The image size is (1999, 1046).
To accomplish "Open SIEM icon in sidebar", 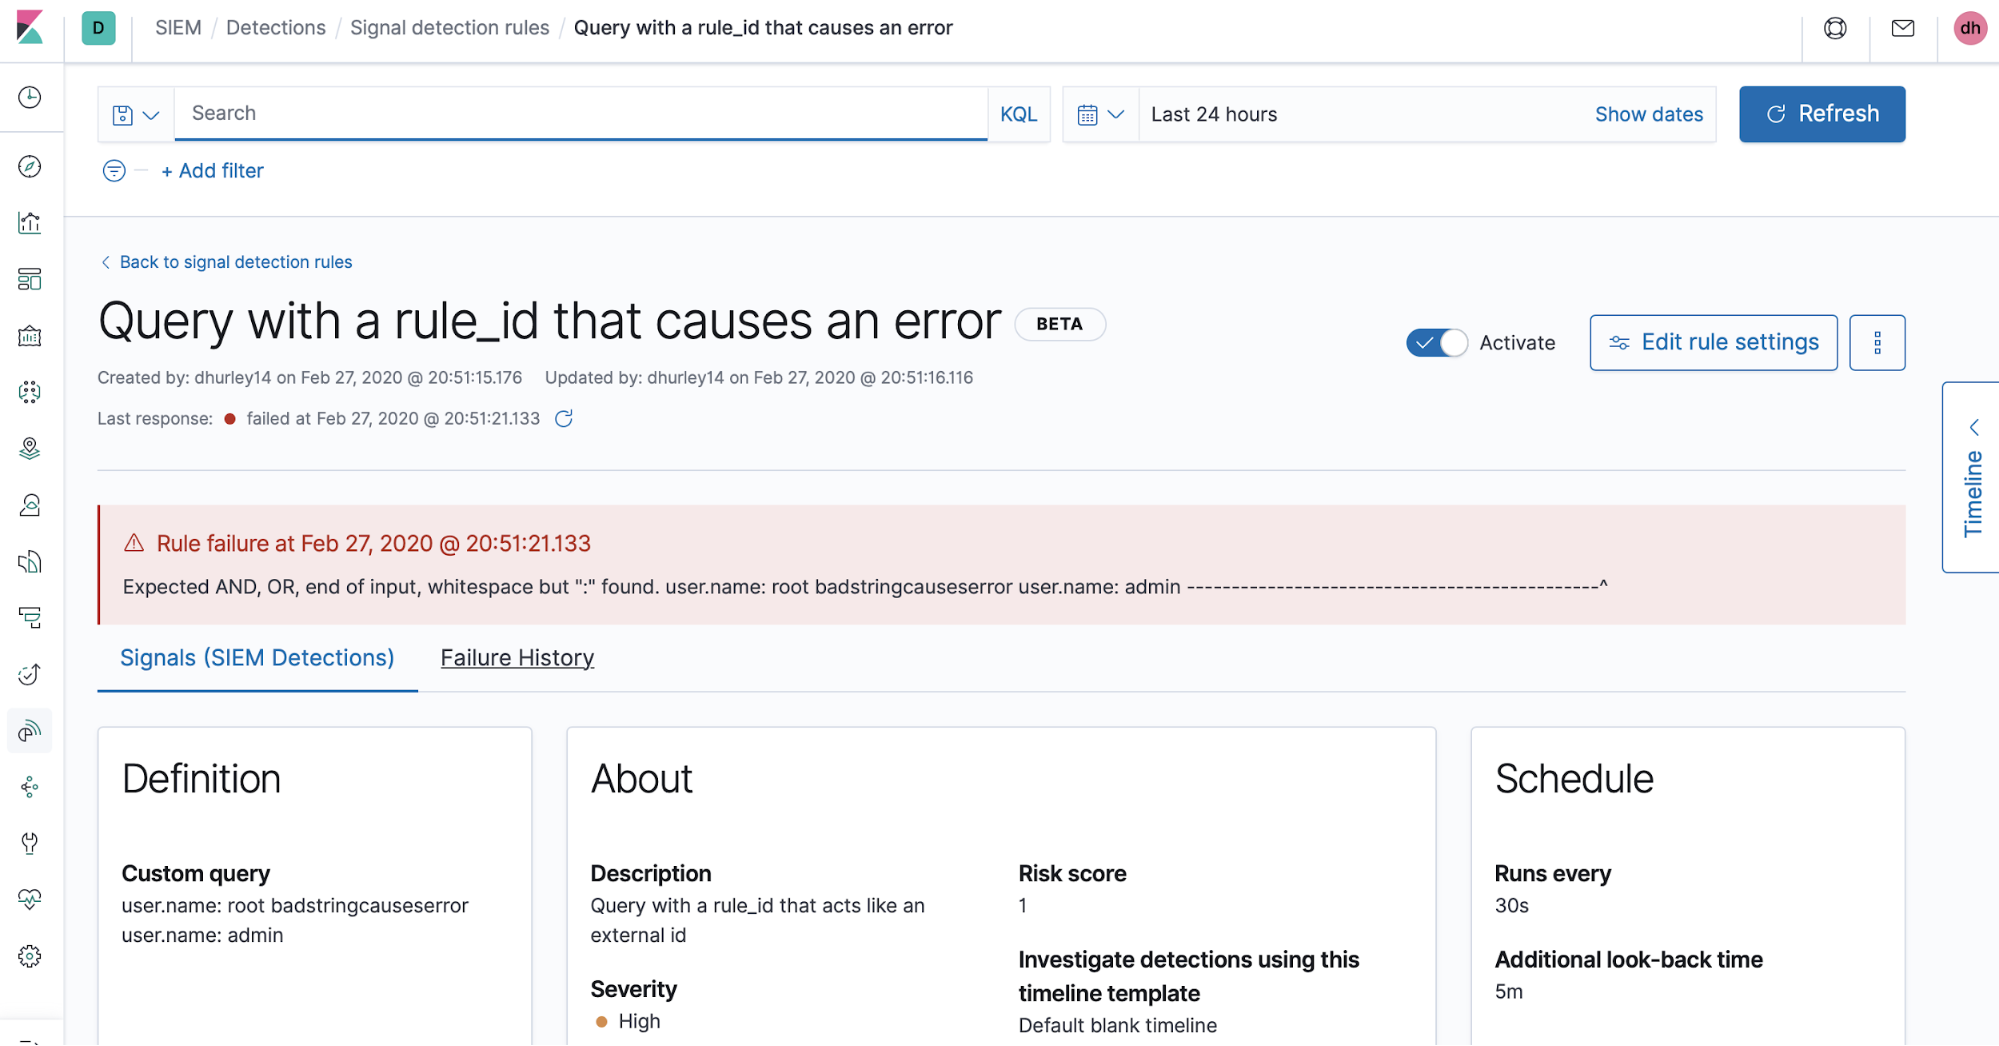I will click(x=30, y=731).
